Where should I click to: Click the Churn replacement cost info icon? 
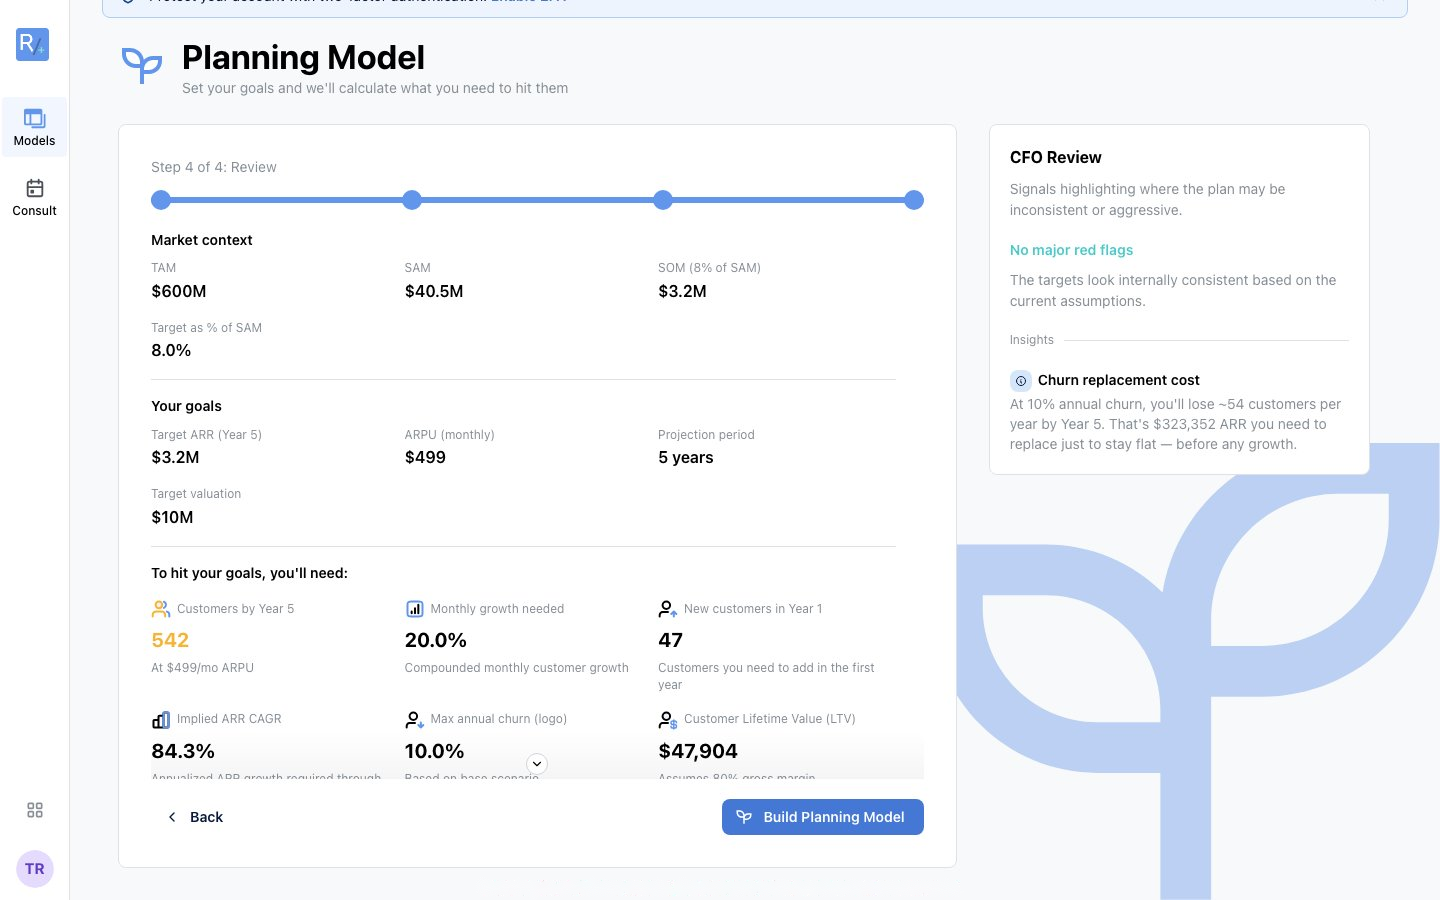[x=1021, y=380]
